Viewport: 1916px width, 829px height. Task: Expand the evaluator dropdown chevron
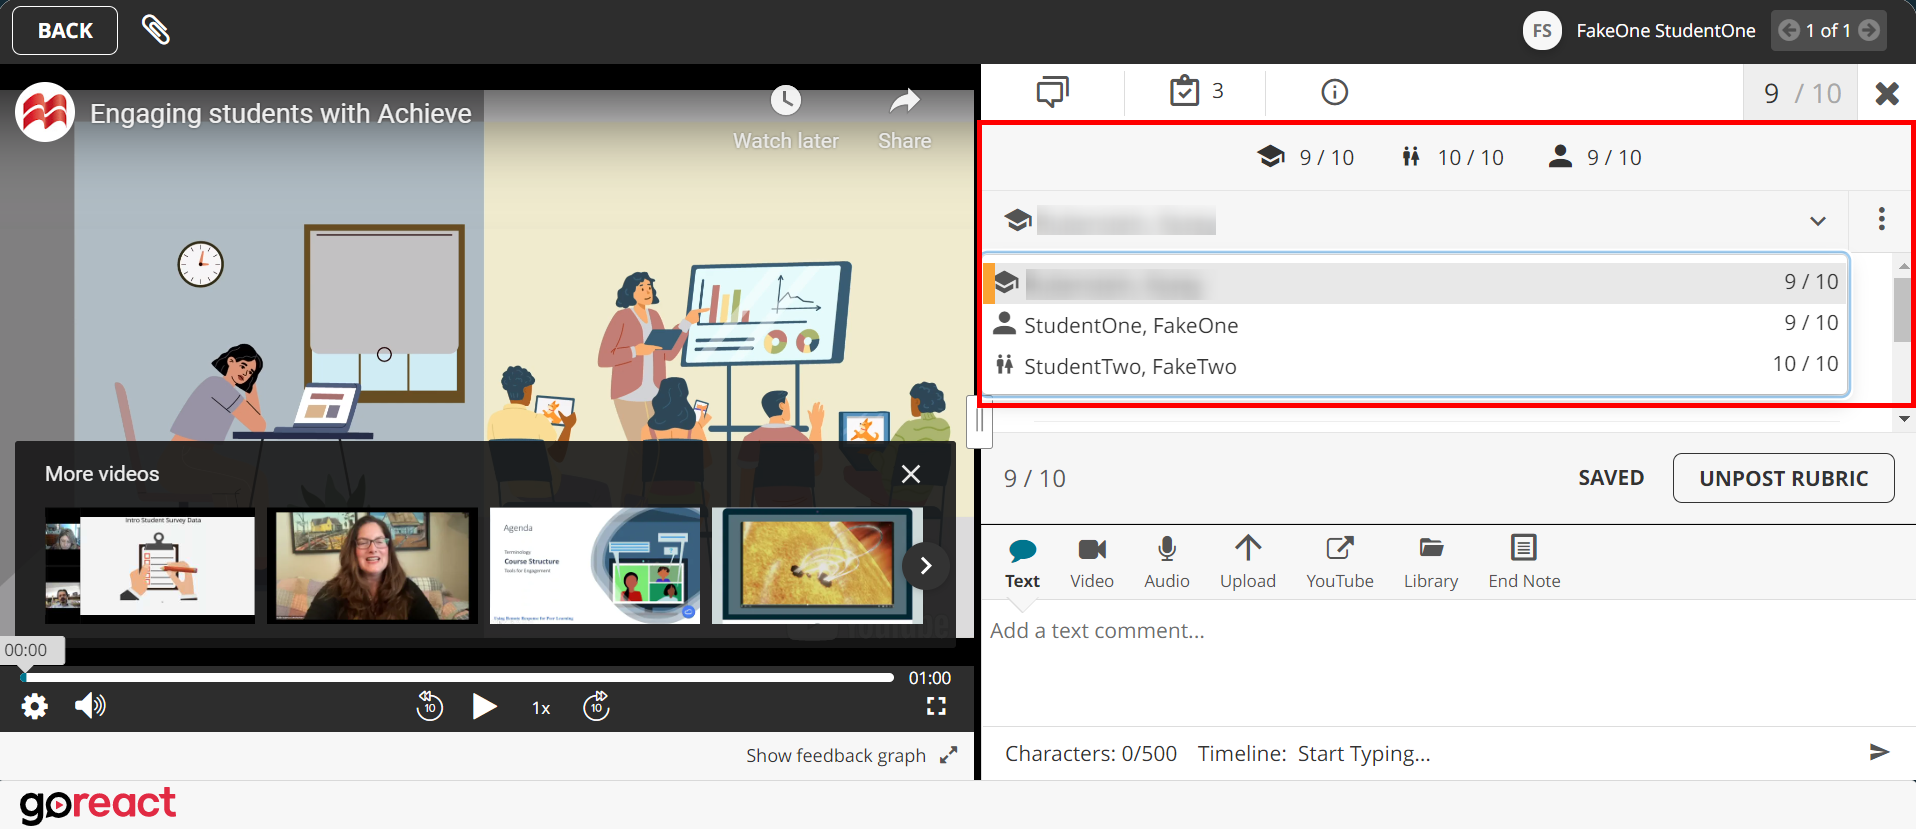(1817, 221)
